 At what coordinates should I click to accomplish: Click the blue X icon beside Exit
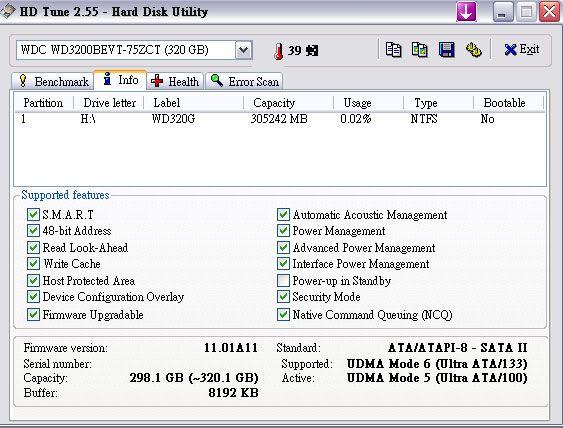(x=510, y=50)
